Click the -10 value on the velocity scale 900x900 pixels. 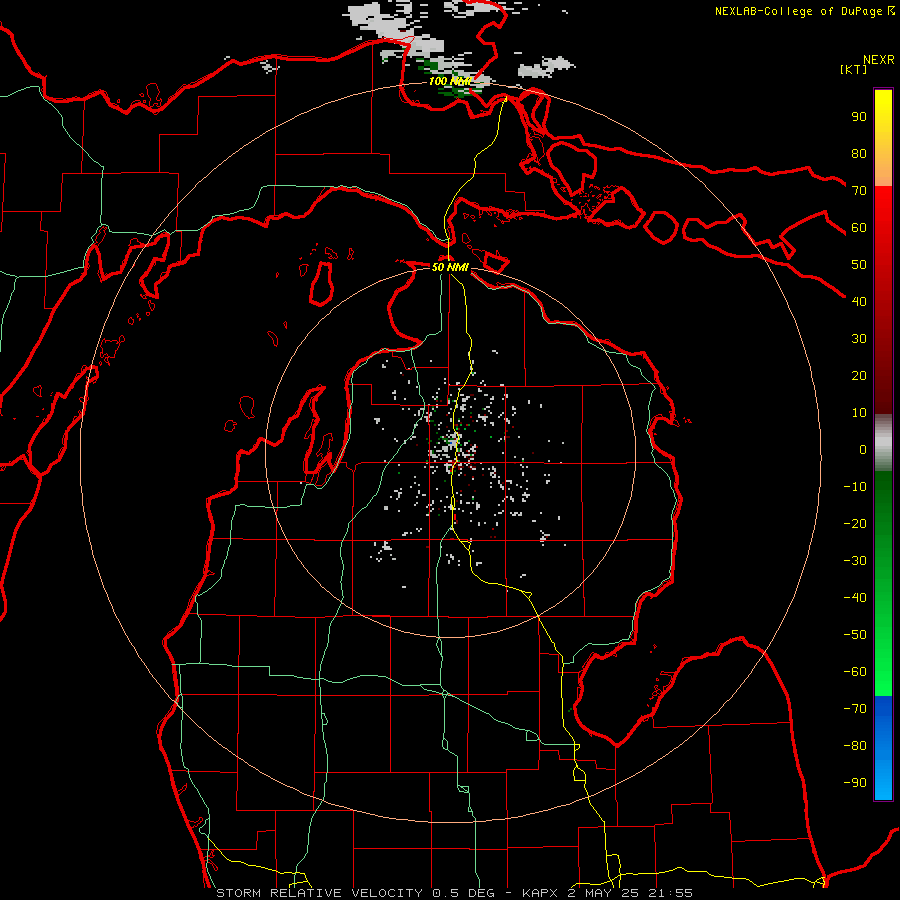[855, 487]
